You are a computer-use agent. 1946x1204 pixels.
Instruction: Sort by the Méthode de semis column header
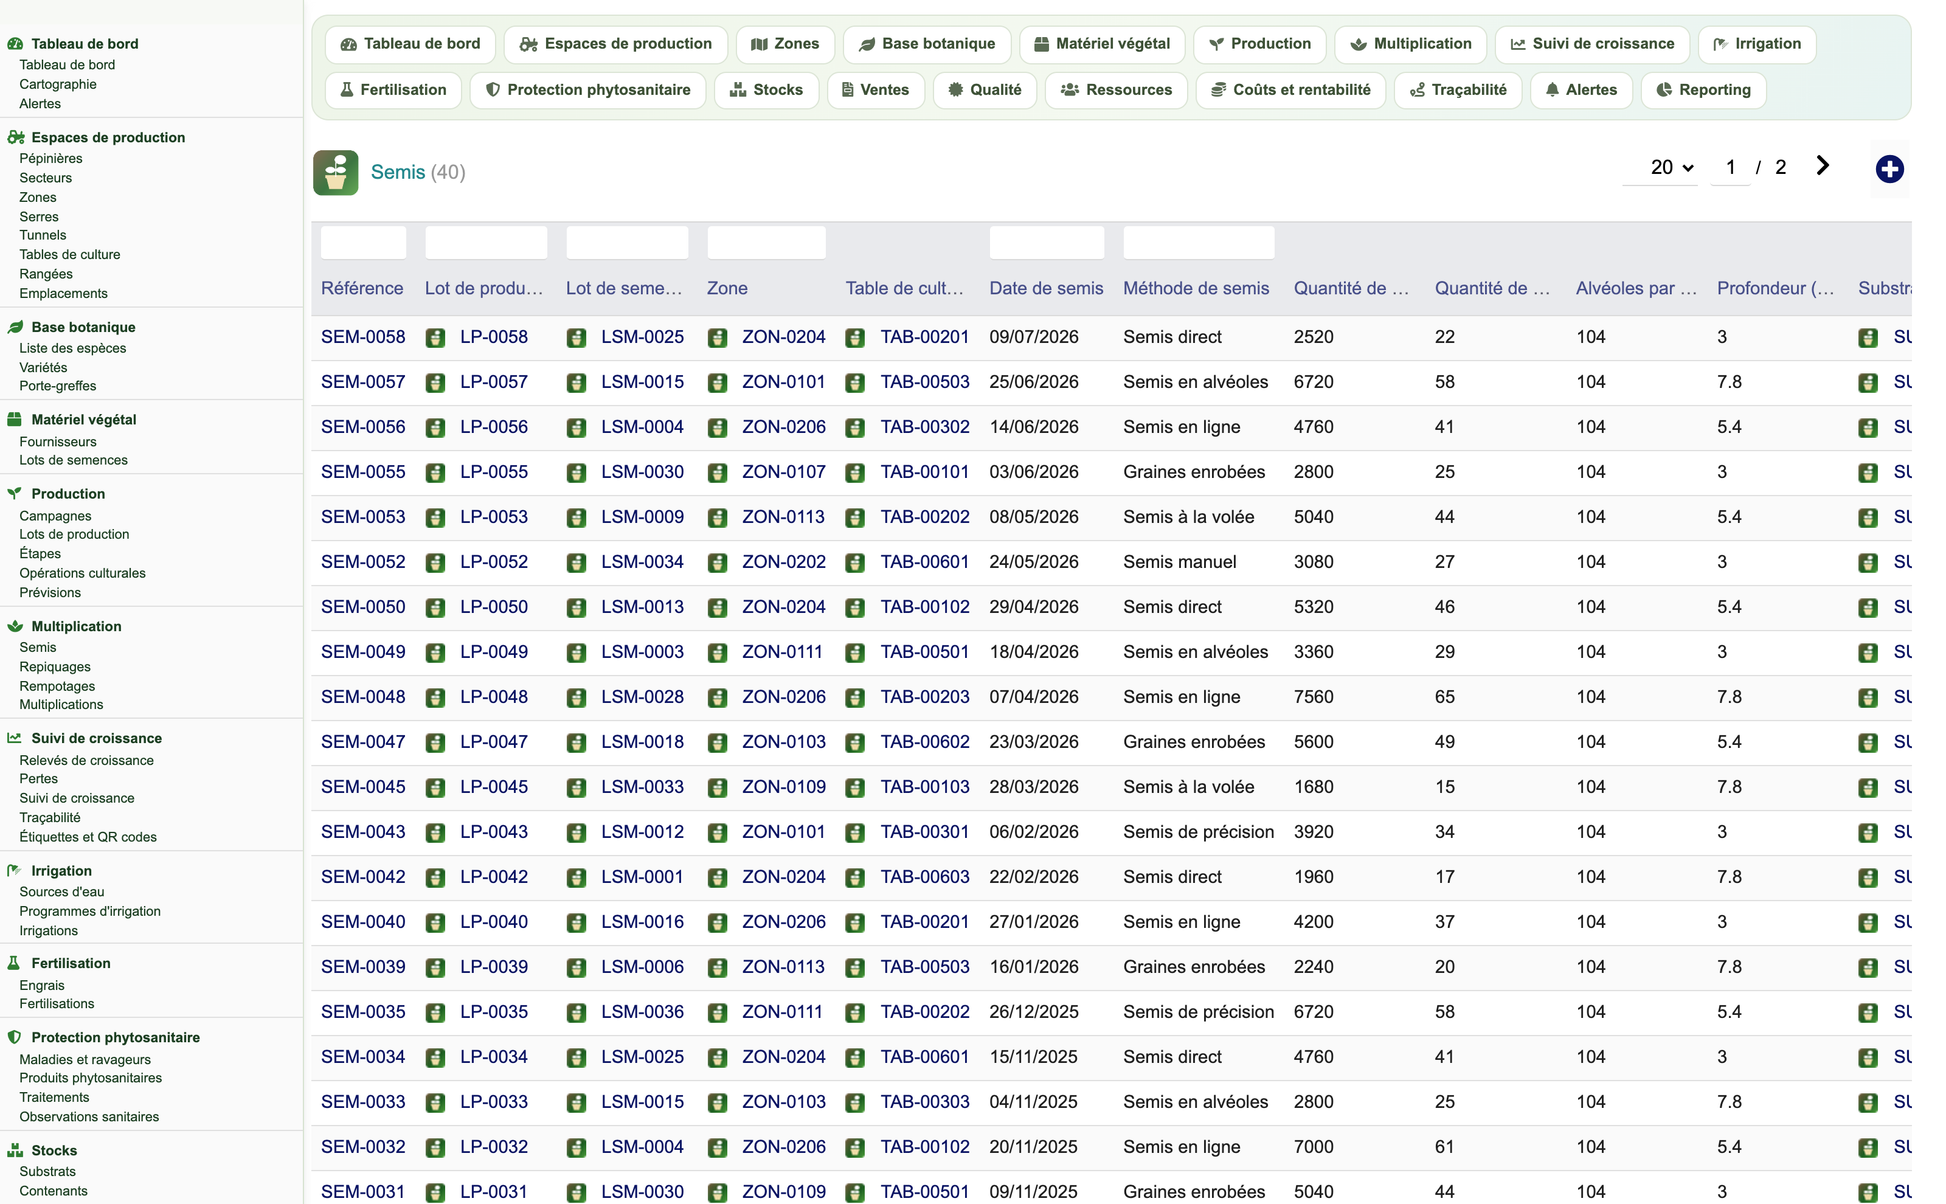1196,288
